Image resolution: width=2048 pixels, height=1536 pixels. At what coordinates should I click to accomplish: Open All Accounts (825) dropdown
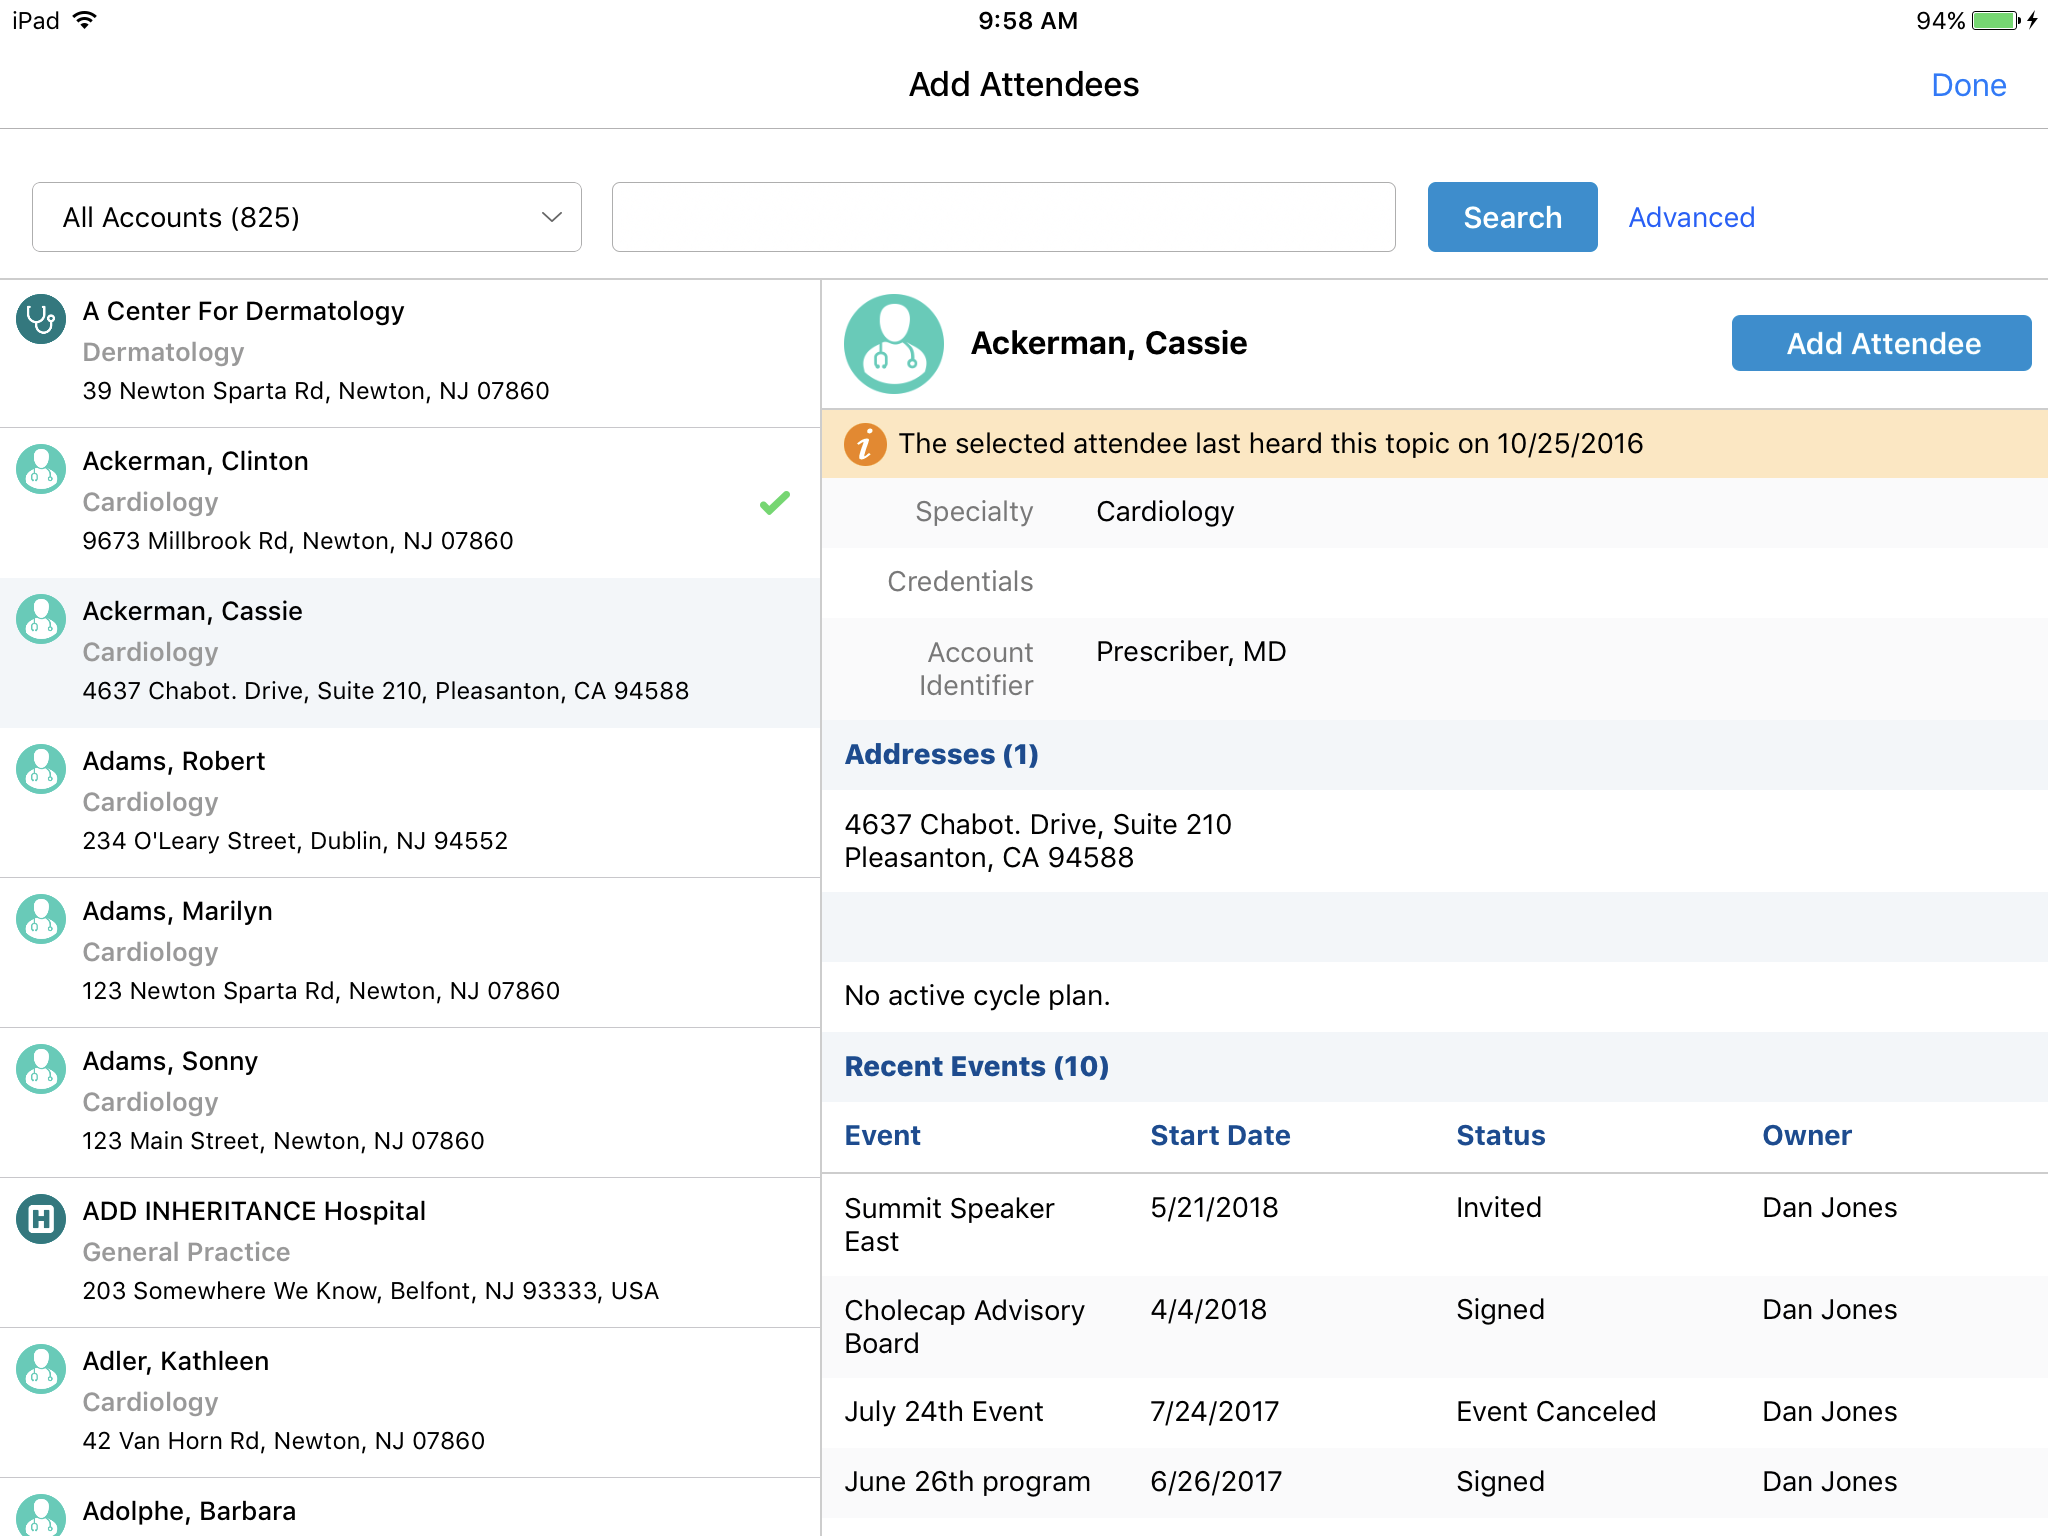(x=307, y=217)
